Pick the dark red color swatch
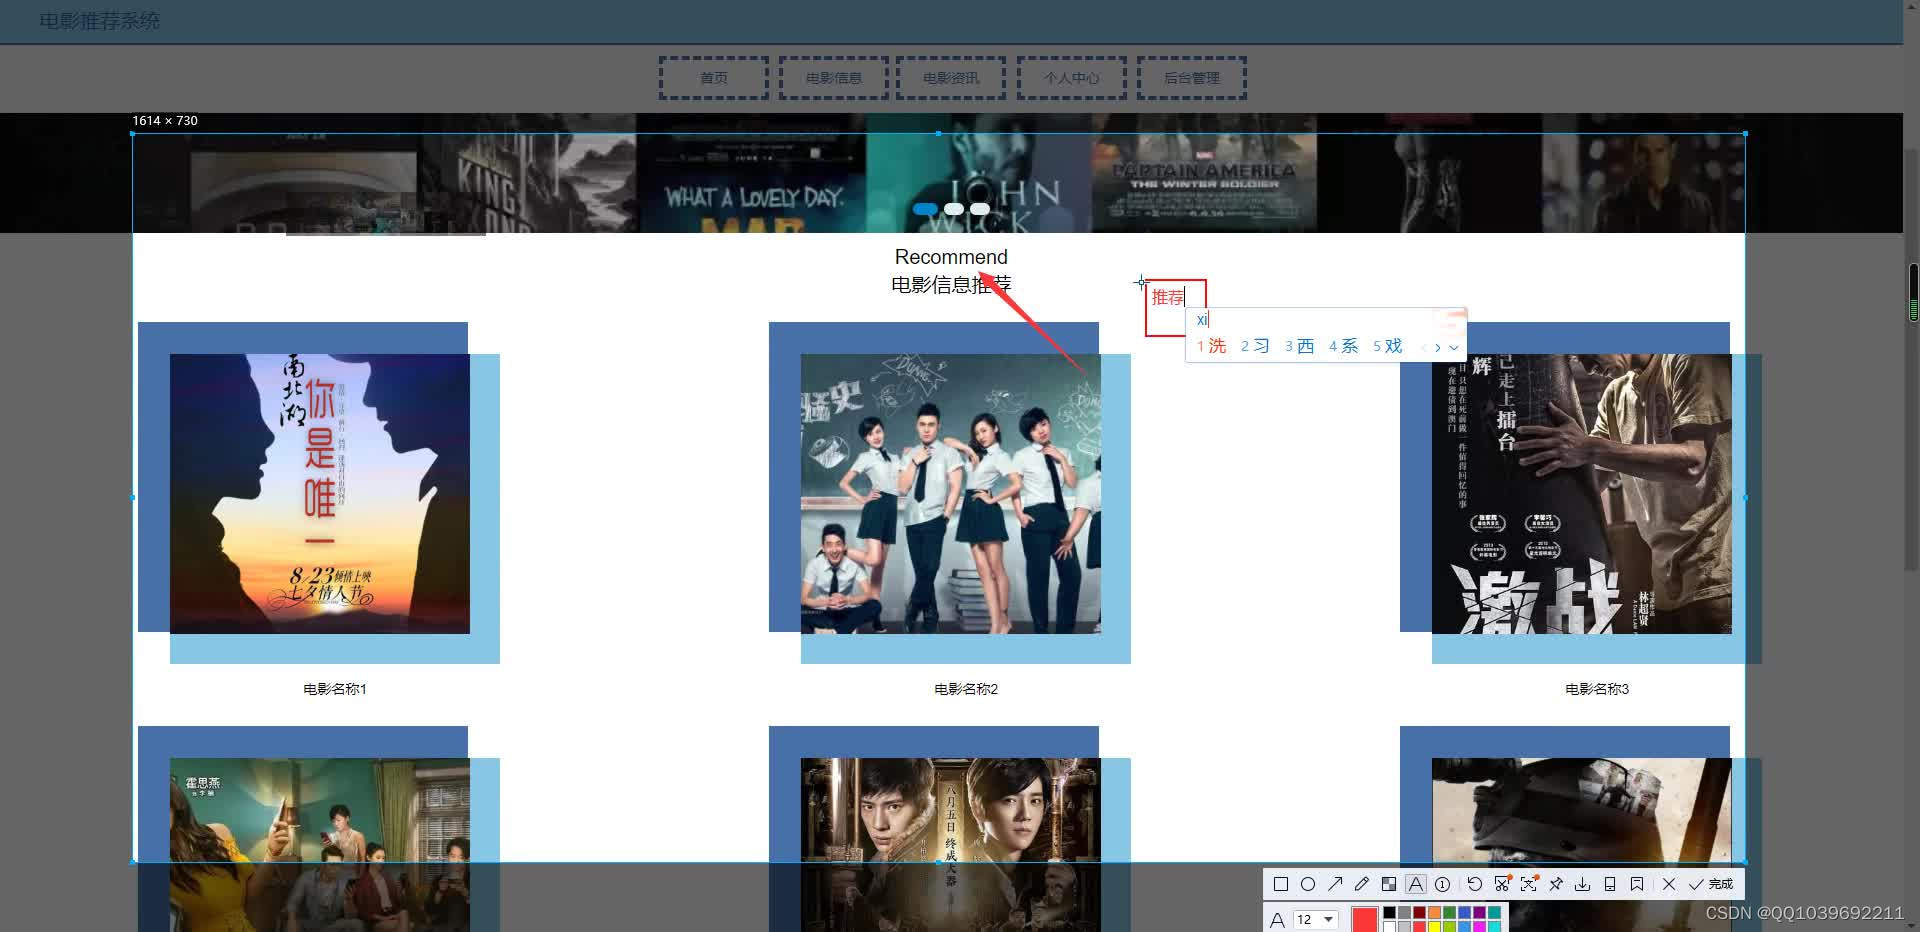Image resolution: width=1920 pixels, height=932 pixels. pos(1419,912)
